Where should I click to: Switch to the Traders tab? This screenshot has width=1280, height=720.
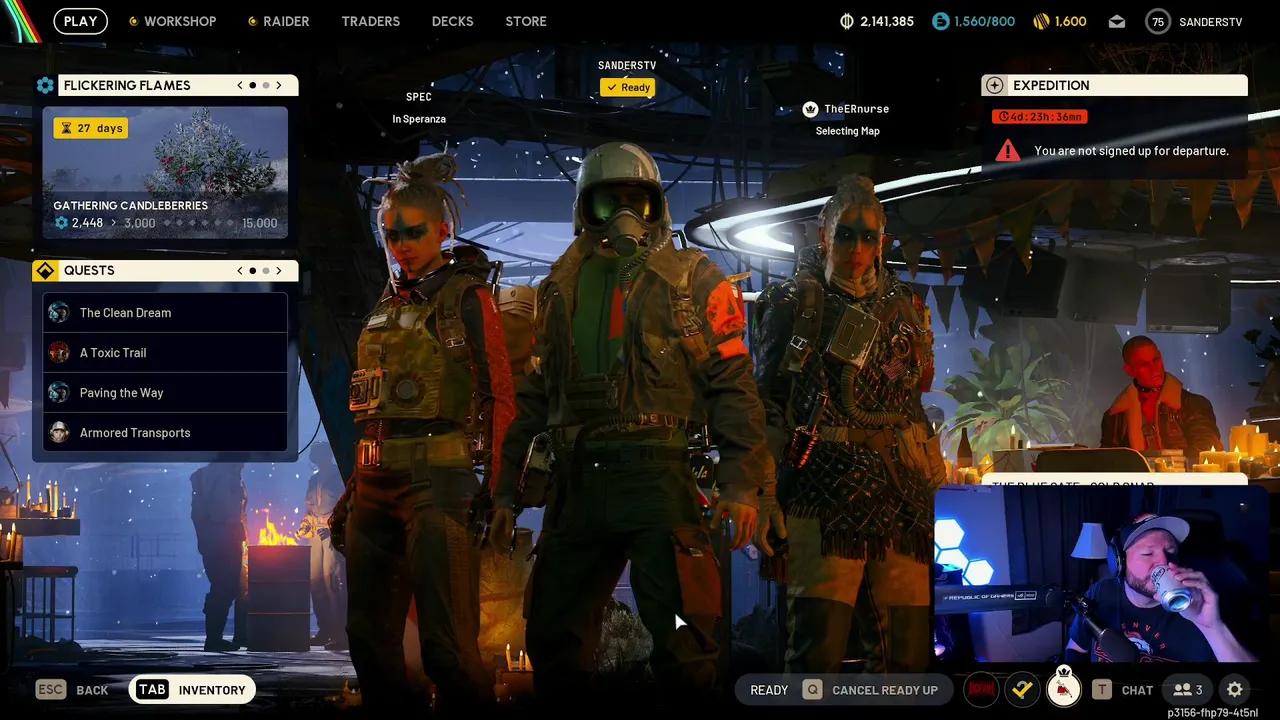point(370,21)
